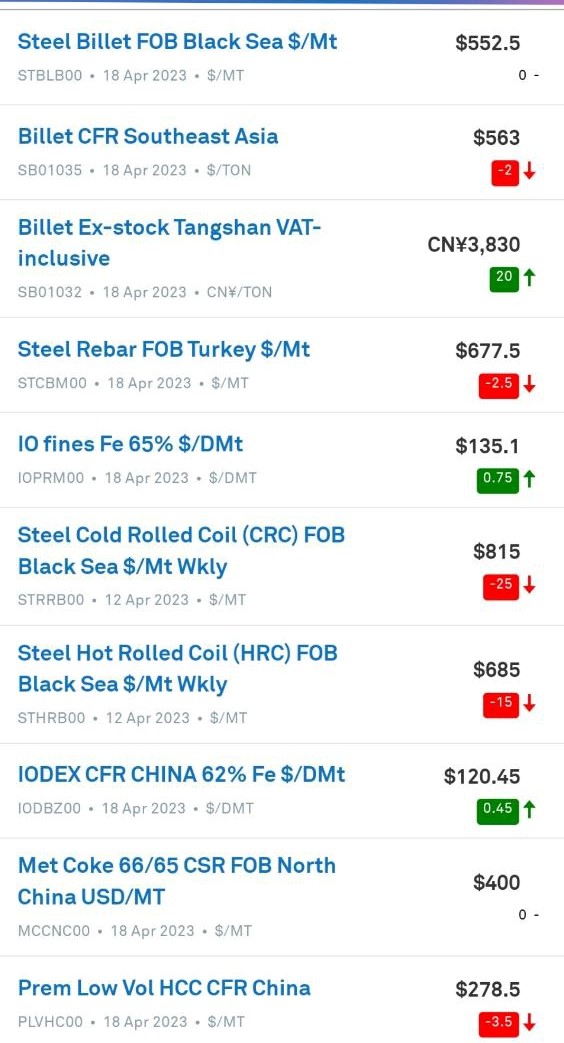This screenshot has height=1043, width=564.
Task: Open Billet Ex-stock Tangshan VAT-inclusive link
Action: [170, 243]
